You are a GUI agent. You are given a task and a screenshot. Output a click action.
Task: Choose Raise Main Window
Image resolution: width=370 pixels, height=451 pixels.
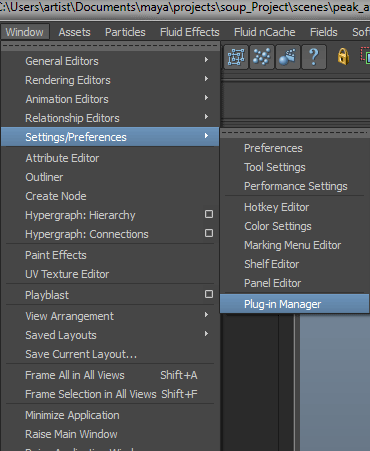point(110,434)
